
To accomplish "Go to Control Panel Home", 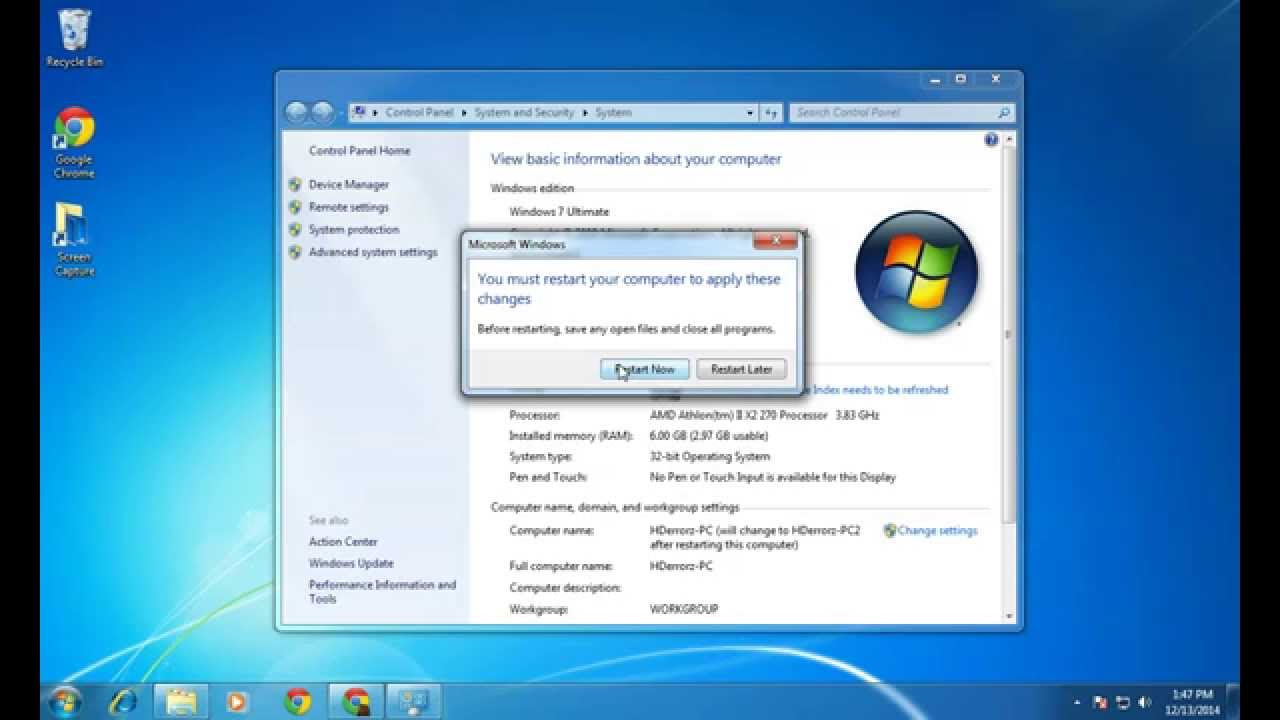I will pyautogui.click(x=359, y=151).
